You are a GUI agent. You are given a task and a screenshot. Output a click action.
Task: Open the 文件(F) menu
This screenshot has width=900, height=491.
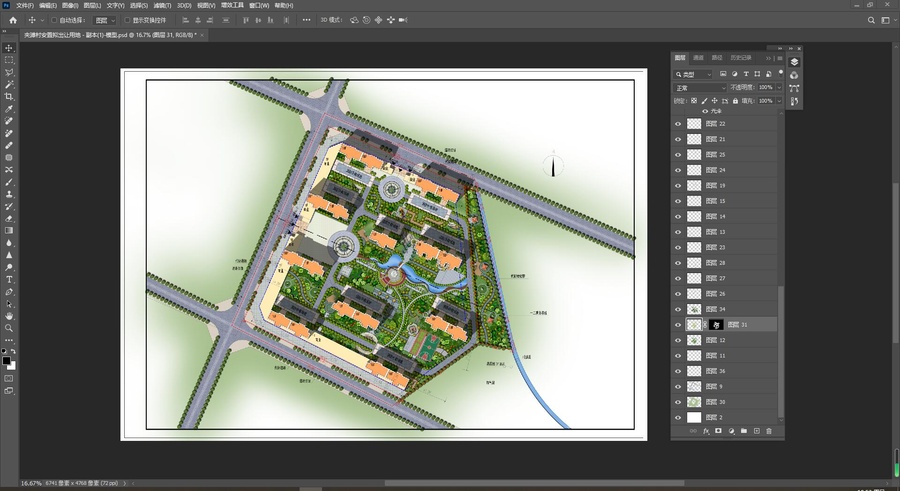pyautogui.click(x=25, y=5)
